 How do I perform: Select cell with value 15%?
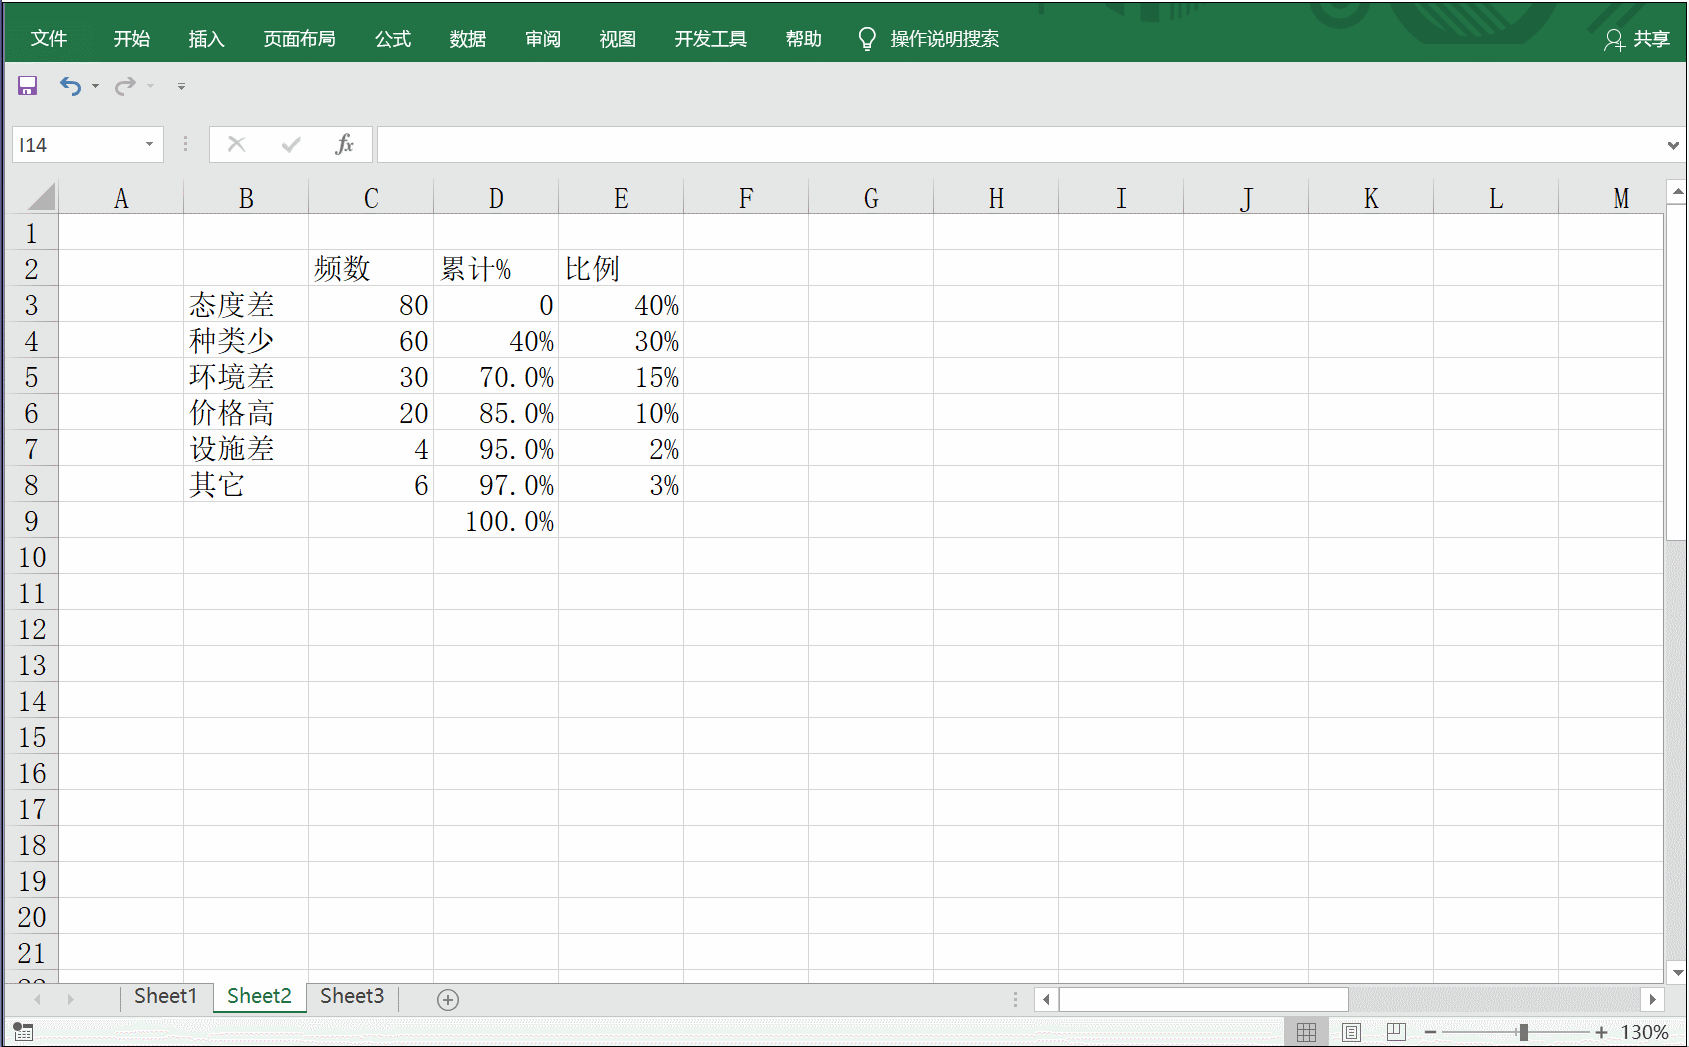click(x=621, y=377)
